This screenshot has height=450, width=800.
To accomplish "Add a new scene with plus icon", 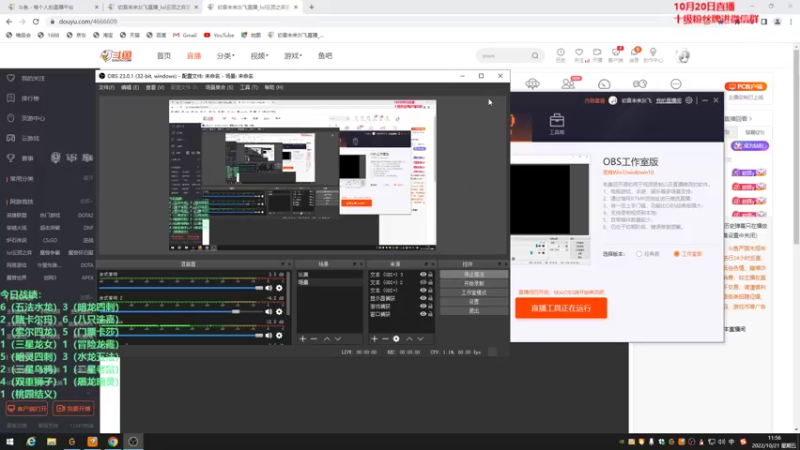I will (x=303, y=339).
